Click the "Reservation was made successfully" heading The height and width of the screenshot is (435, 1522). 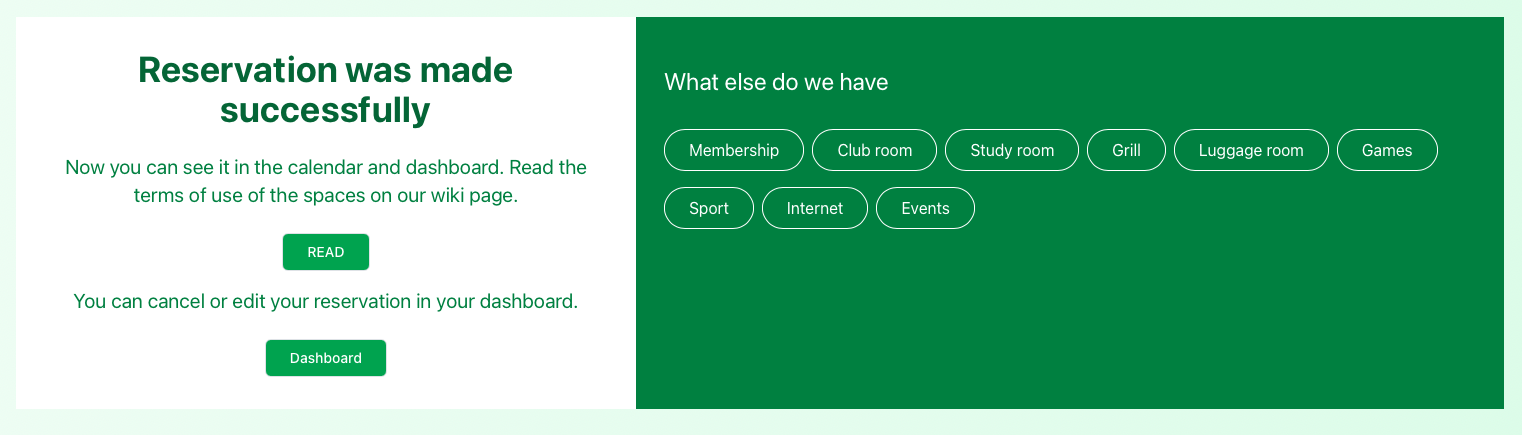(x=325, y=90)
